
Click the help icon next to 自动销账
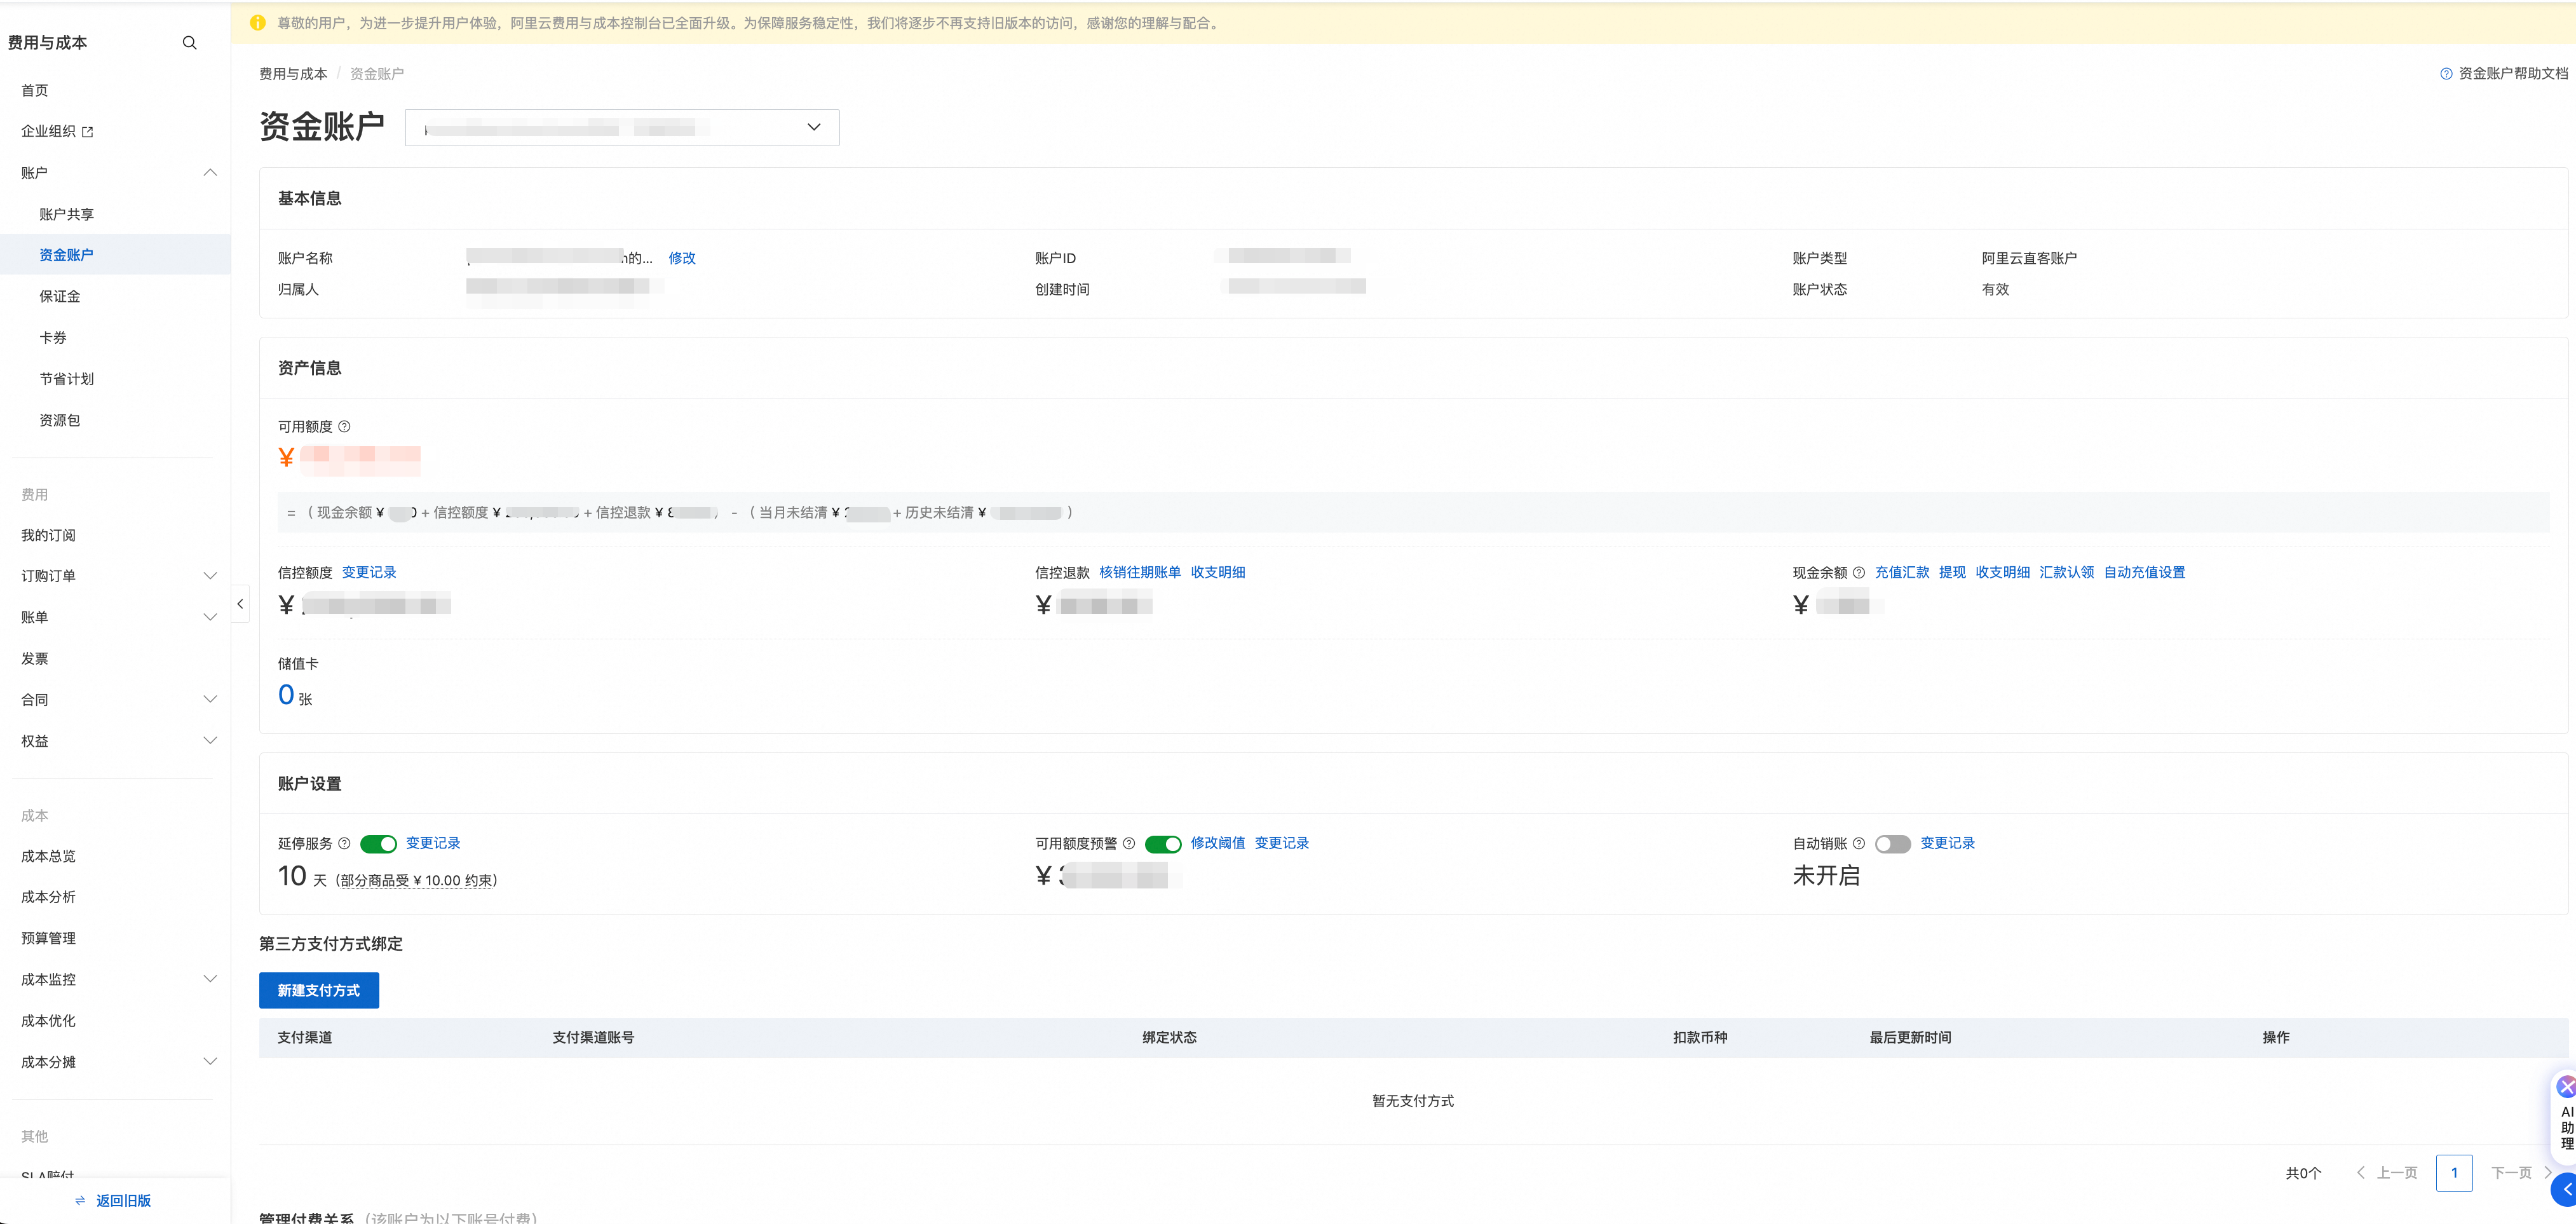1858,844
